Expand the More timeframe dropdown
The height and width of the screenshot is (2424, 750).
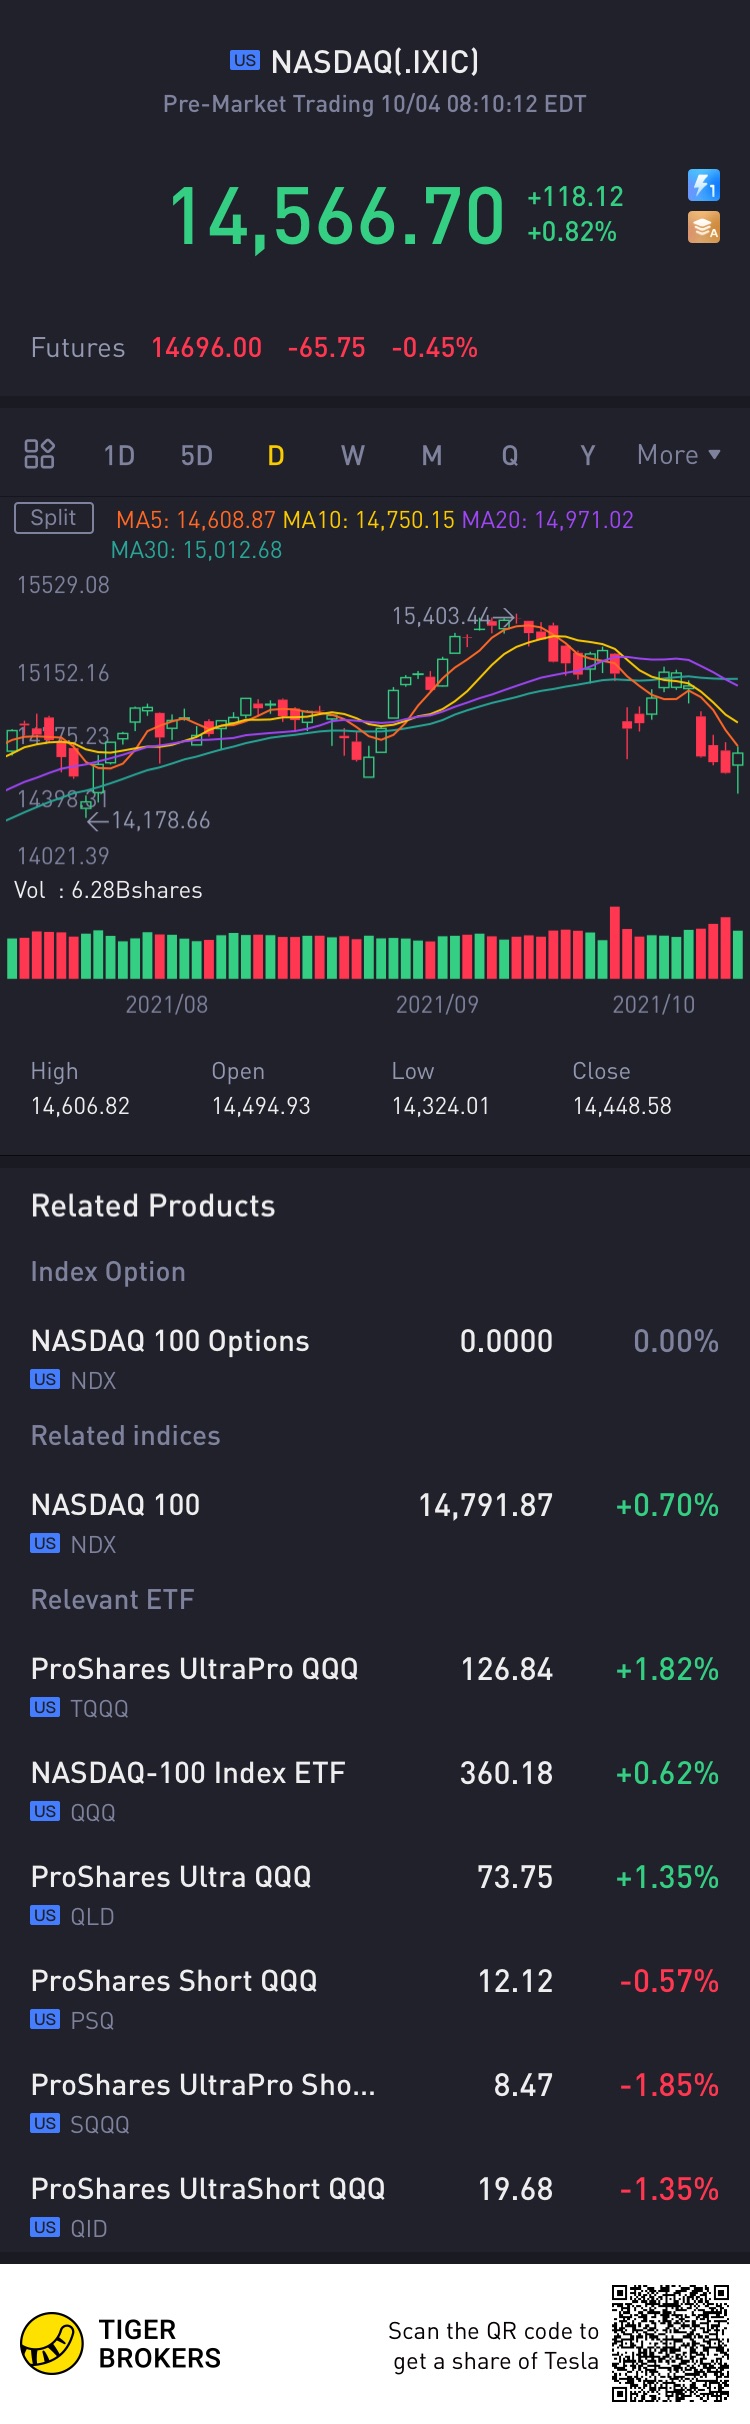[679, 455]
